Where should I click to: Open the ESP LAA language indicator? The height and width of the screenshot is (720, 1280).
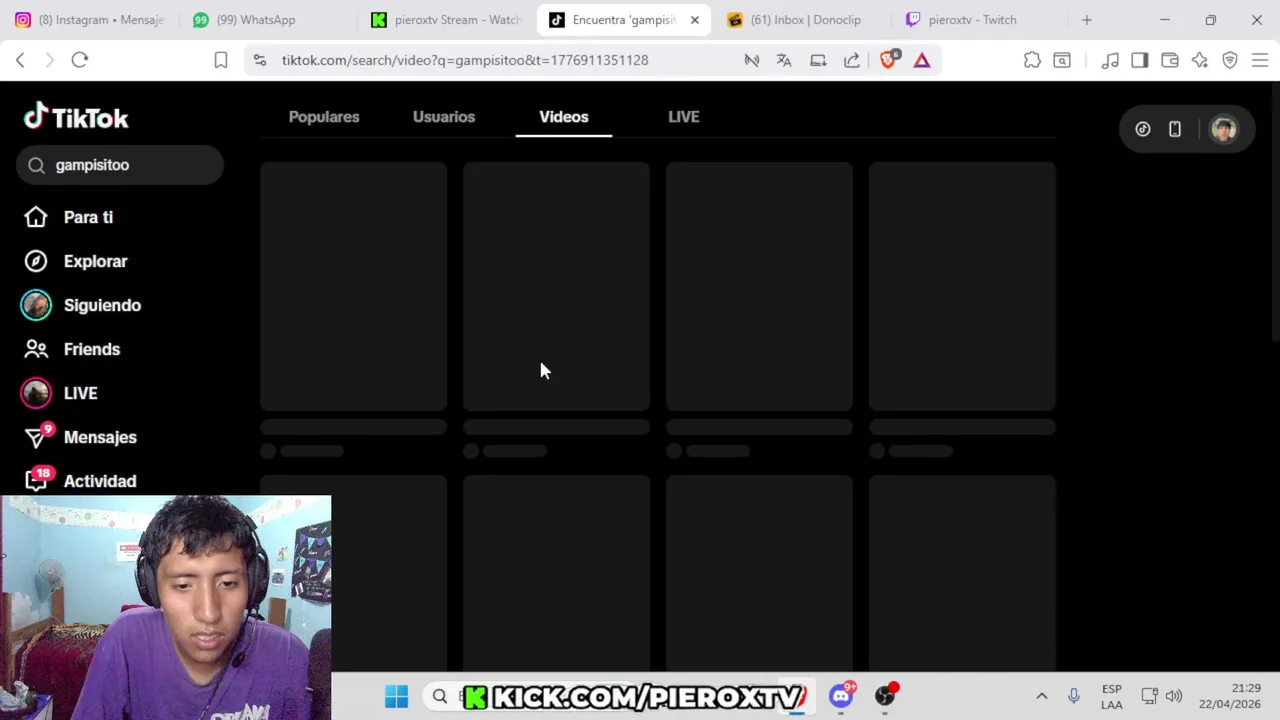click(x=1111, y=697)
